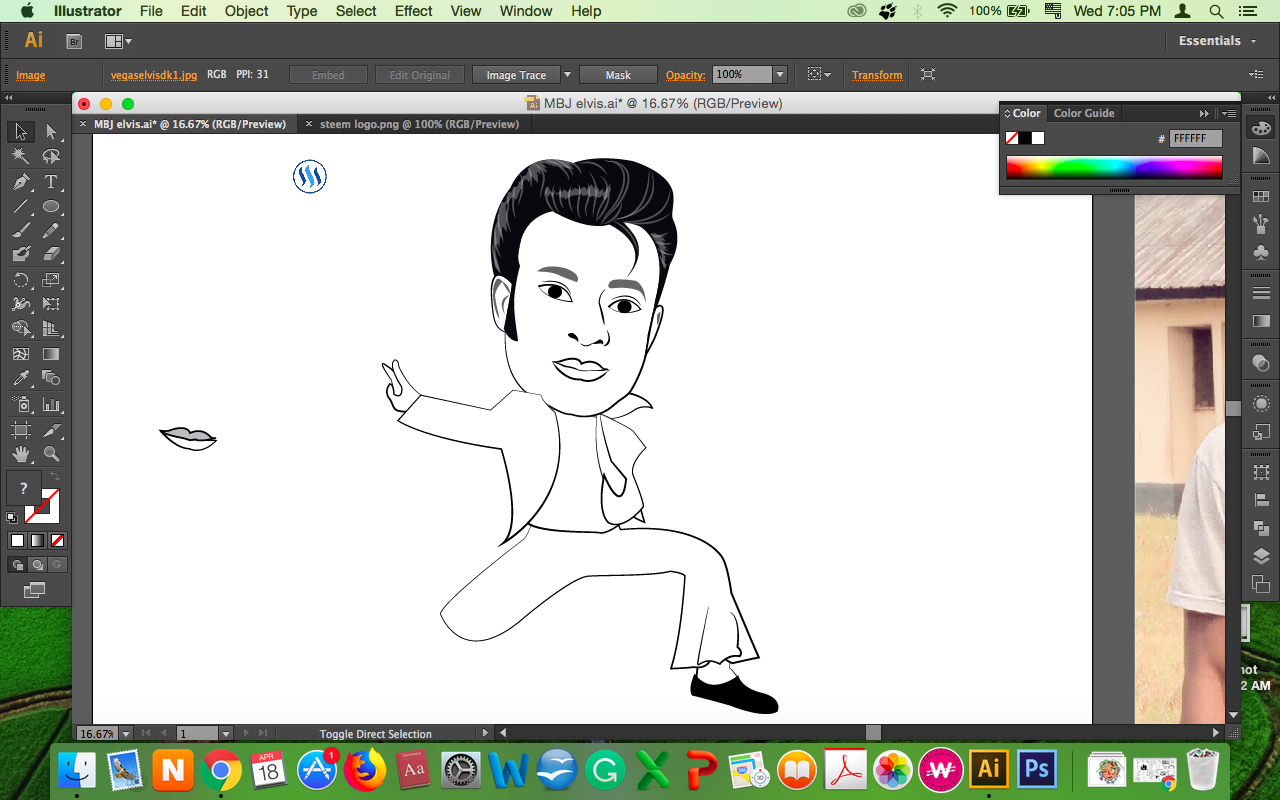The image size is (1280, 800).
Task: Switch to steem logo.png document tab
Action: click(x=419, y=124)
